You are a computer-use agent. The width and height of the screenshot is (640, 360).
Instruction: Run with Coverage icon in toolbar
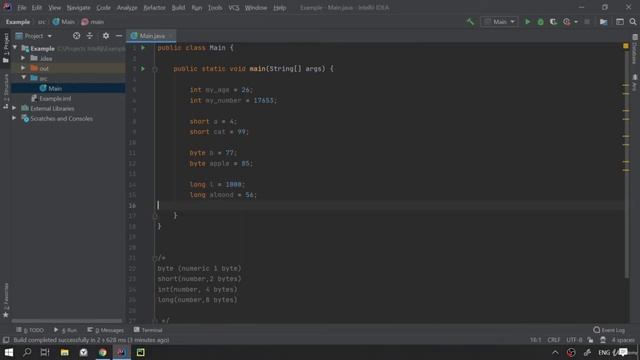pos(553,22)
